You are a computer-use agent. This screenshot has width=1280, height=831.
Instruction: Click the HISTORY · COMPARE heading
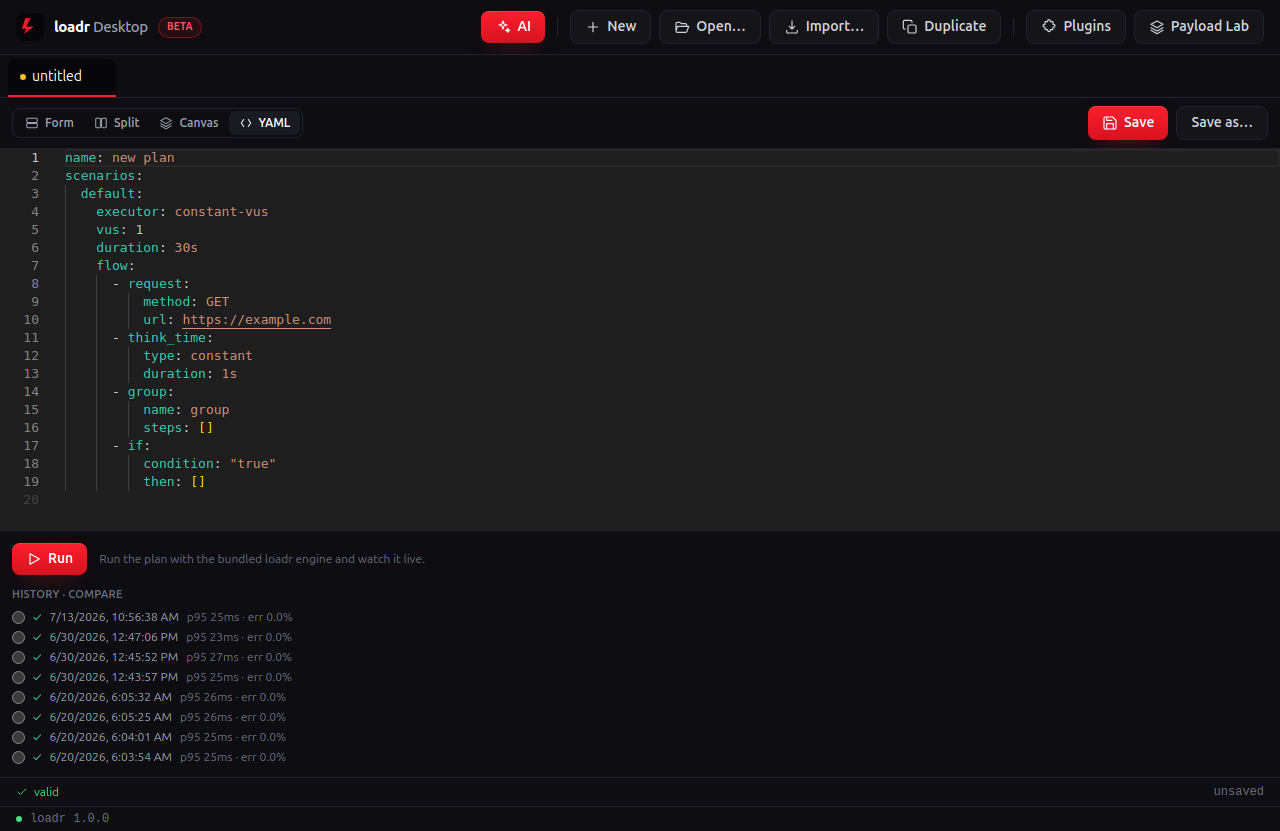click(67, 594)
